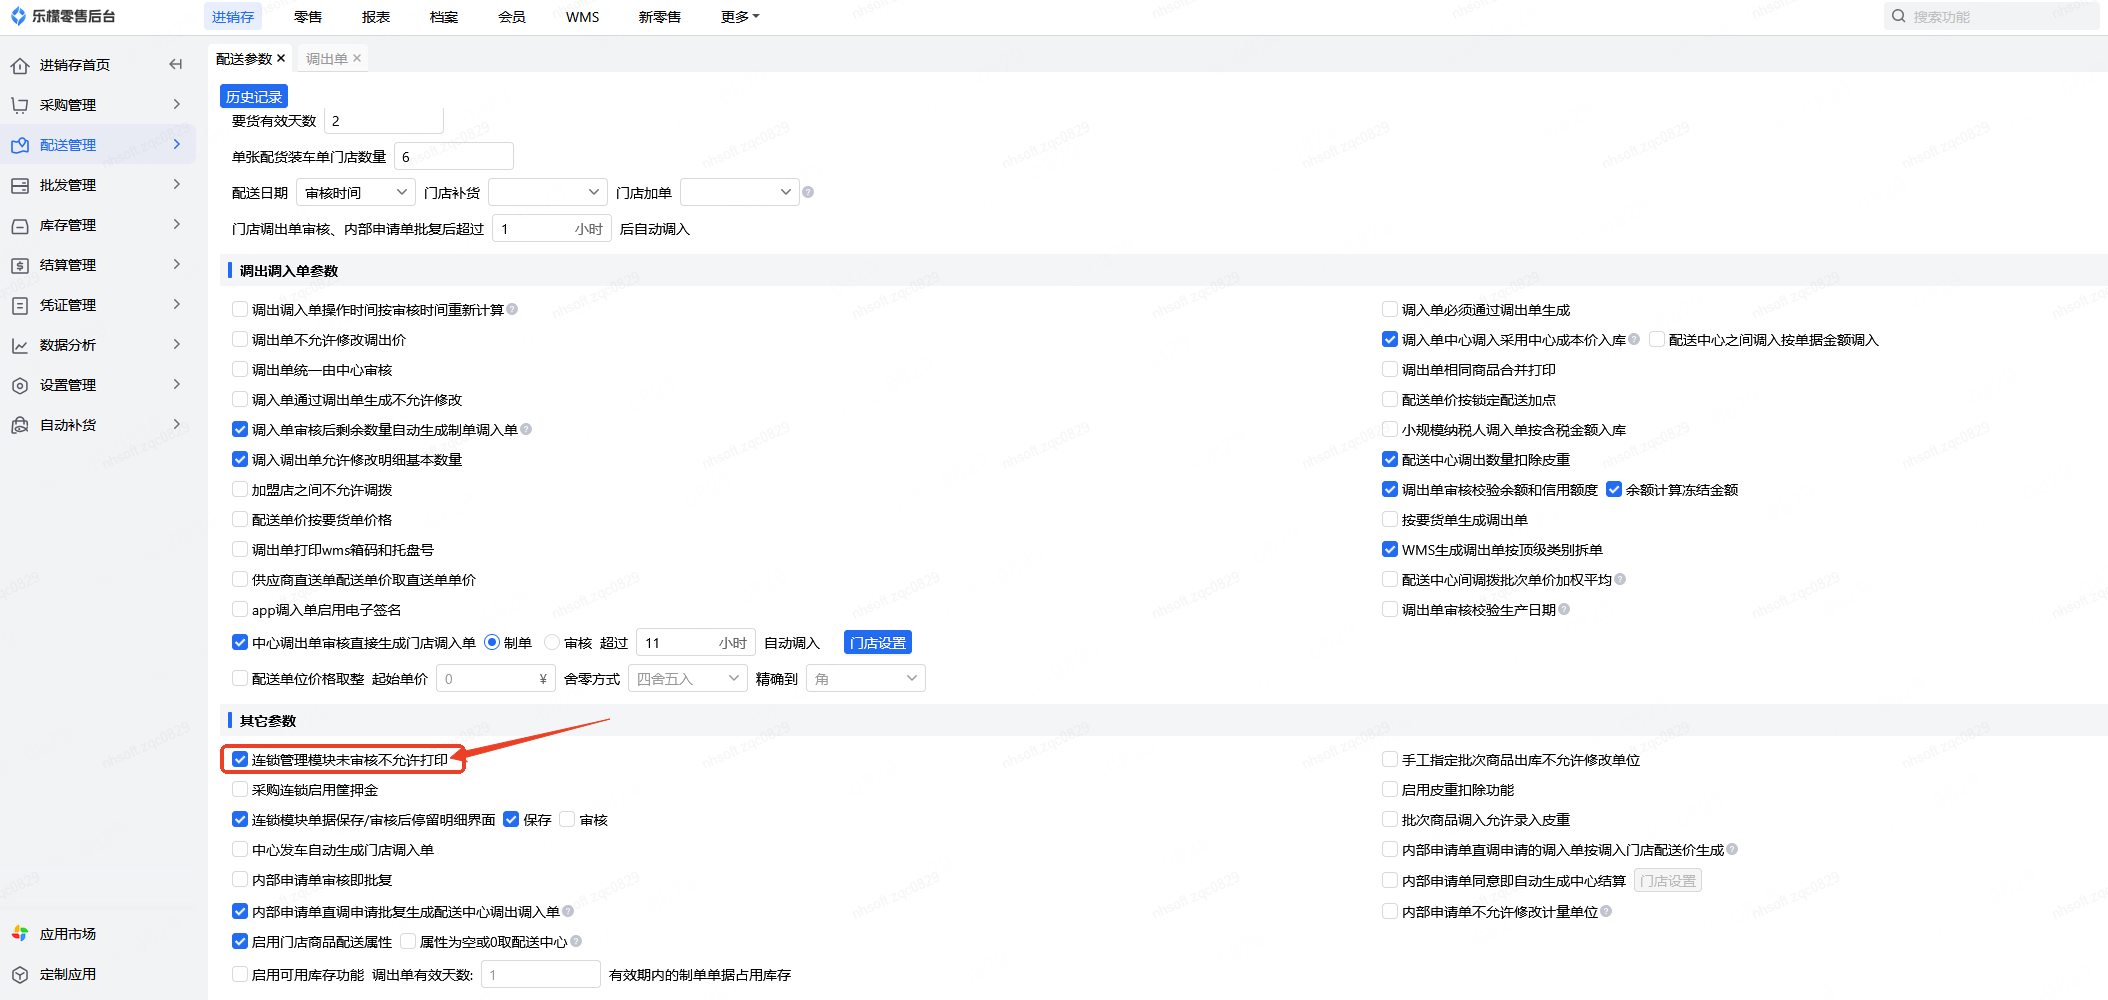
Task: Click help icon beside 调入单中心调入采用中心成本价入库
Action: click(1634, 339)
